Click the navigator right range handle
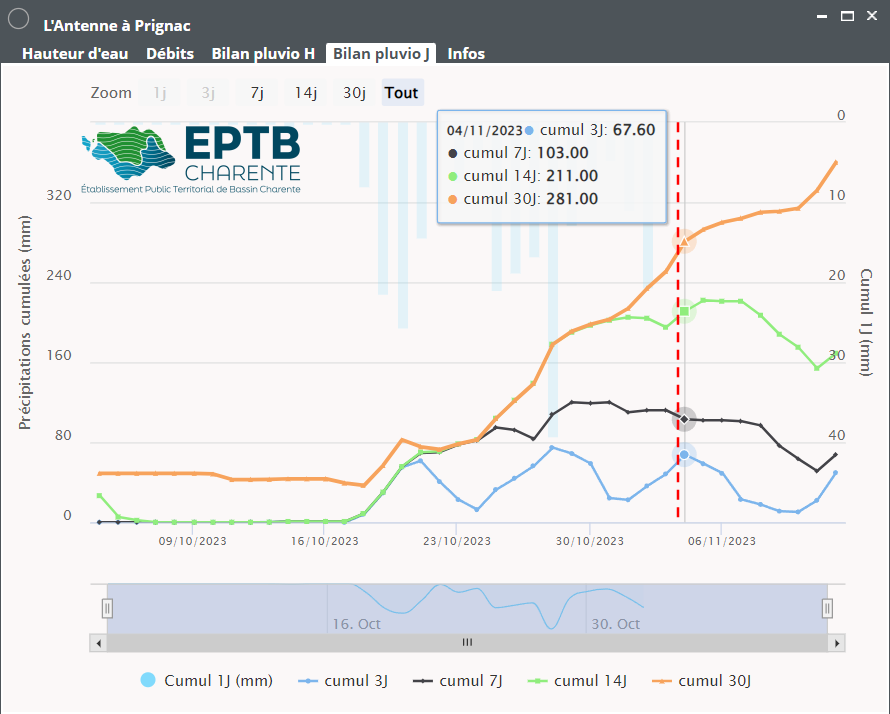Image resolution: width=890 pixels, height=714 pixels. tap(827, 608)
